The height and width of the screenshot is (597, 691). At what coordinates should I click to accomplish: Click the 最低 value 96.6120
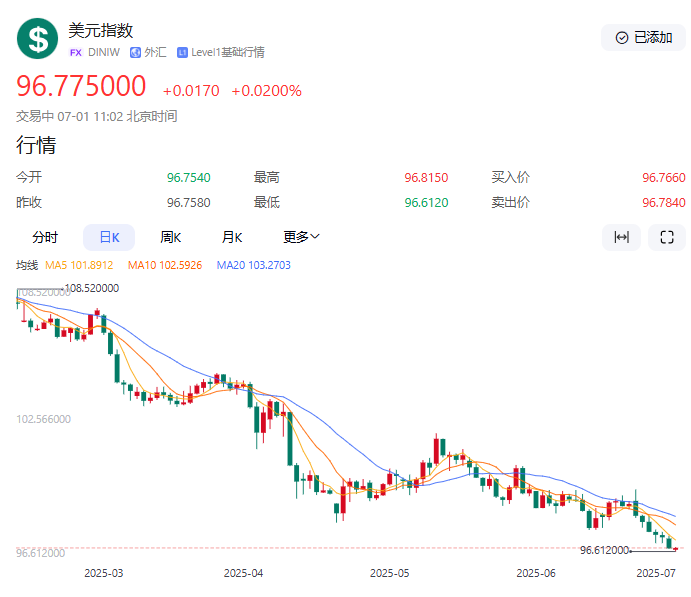tap(426, 203)
